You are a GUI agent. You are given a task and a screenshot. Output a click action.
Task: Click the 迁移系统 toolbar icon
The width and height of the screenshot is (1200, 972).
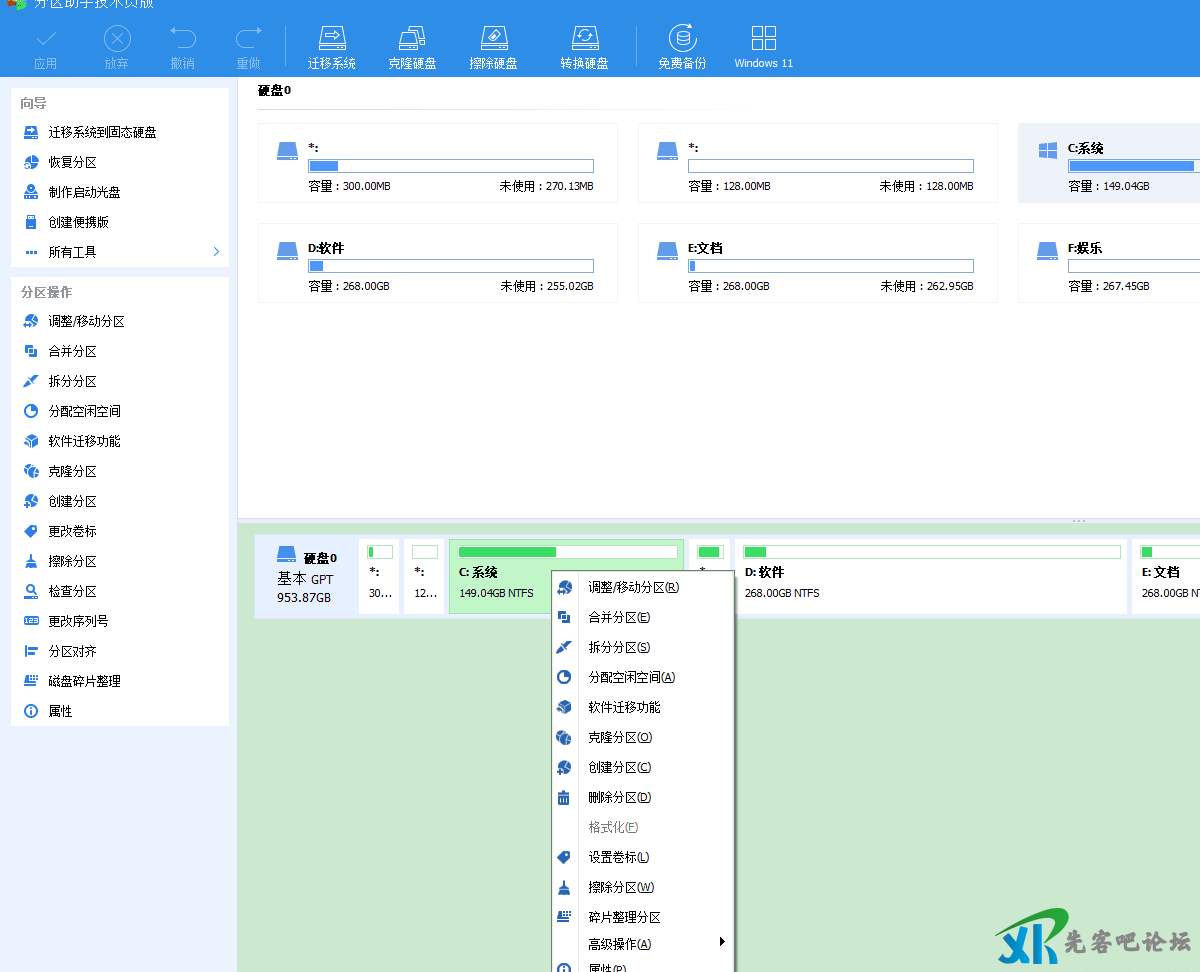coord(331,39)
